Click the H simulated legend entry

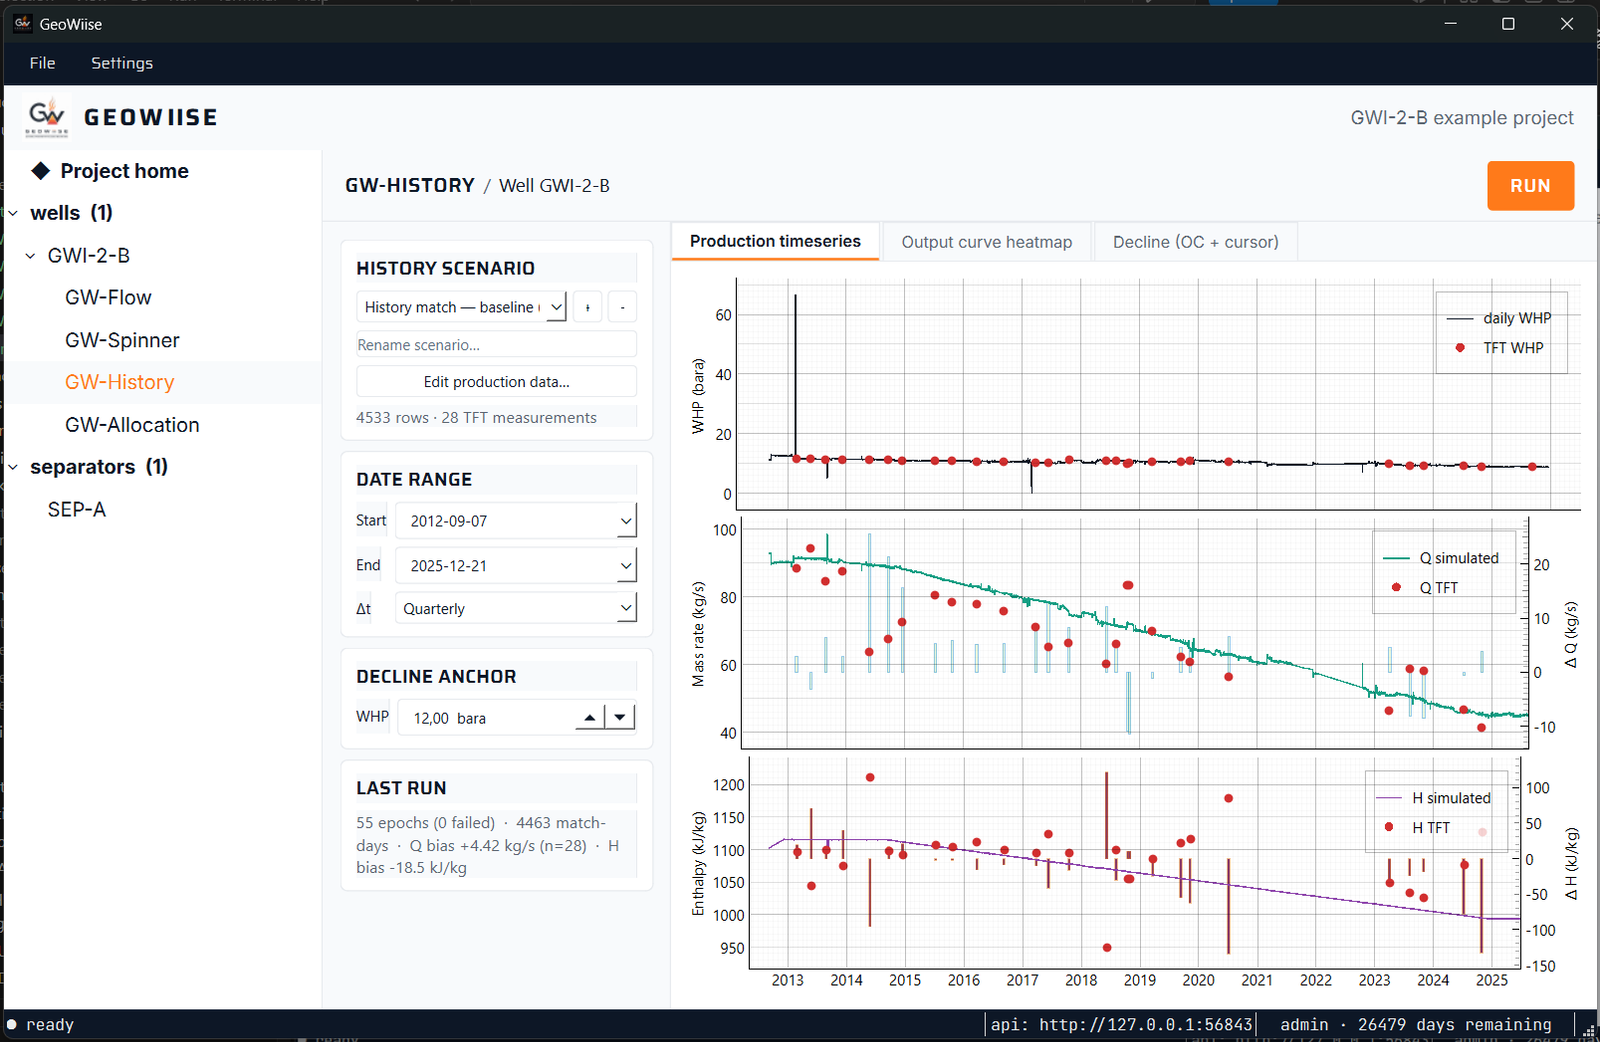[x=1434, y=798]
